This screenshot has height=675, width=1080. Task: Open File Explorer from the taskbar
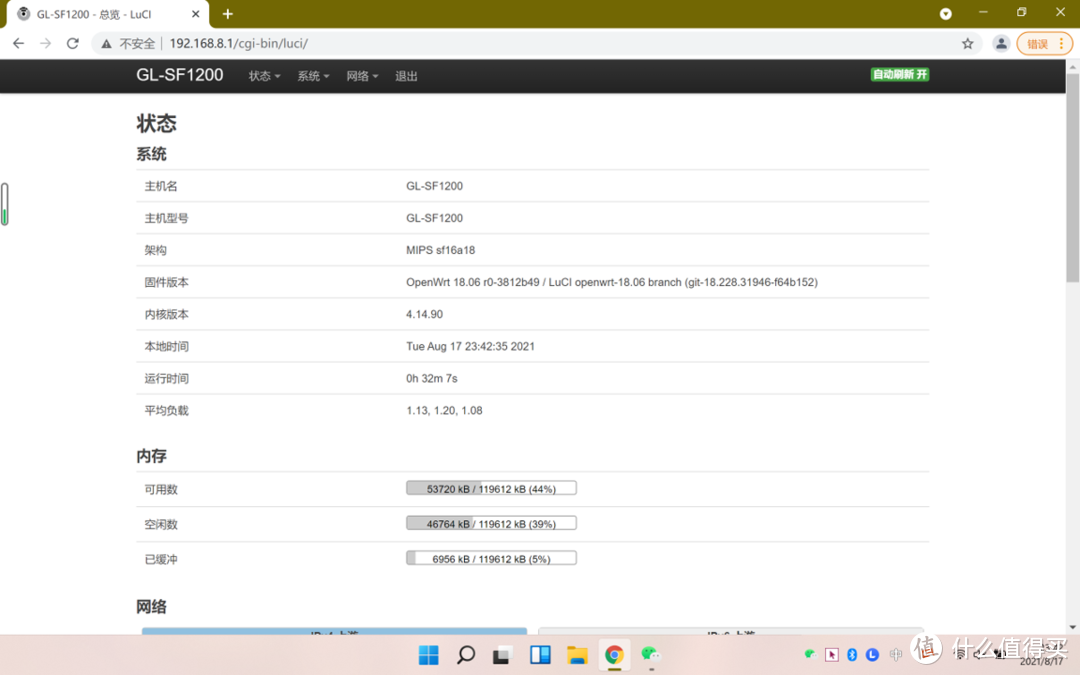tap(577, 654)
